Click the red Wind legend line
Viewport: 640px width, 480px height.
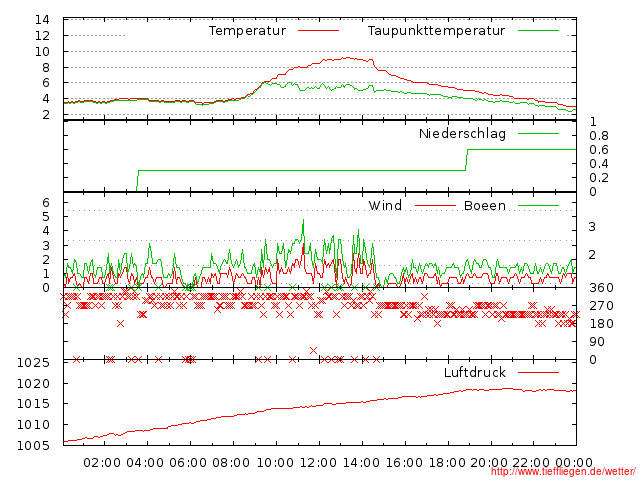click(x=435, y=205)
